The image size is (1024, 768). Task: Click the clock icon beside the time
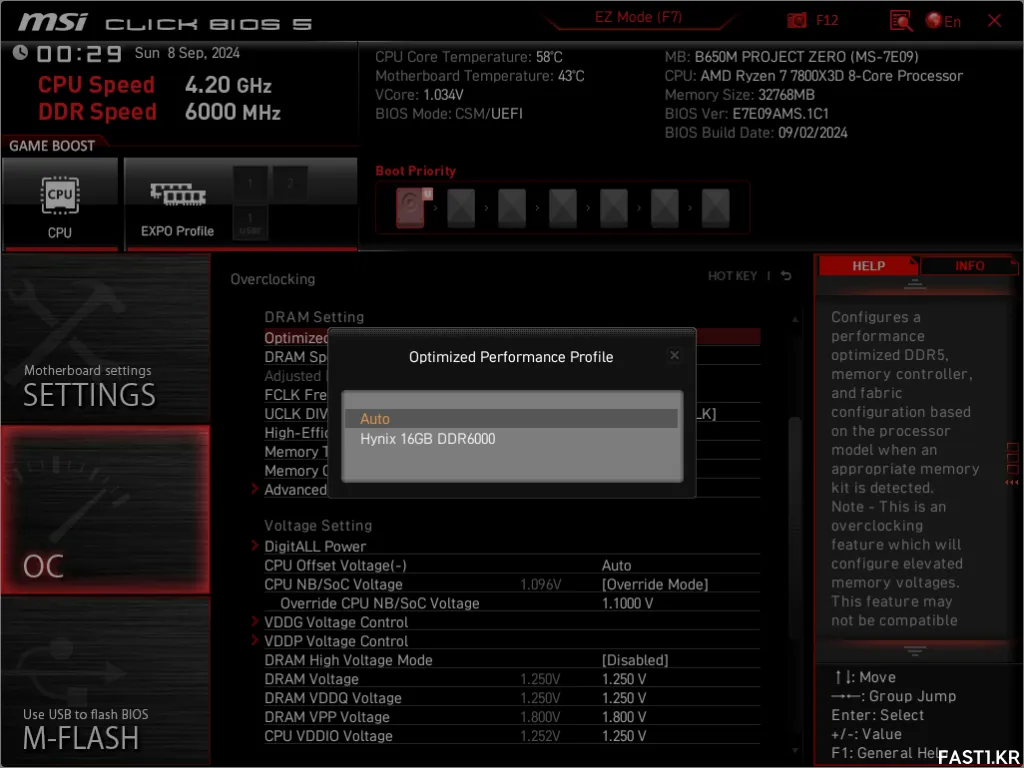(x=20, y=52)
